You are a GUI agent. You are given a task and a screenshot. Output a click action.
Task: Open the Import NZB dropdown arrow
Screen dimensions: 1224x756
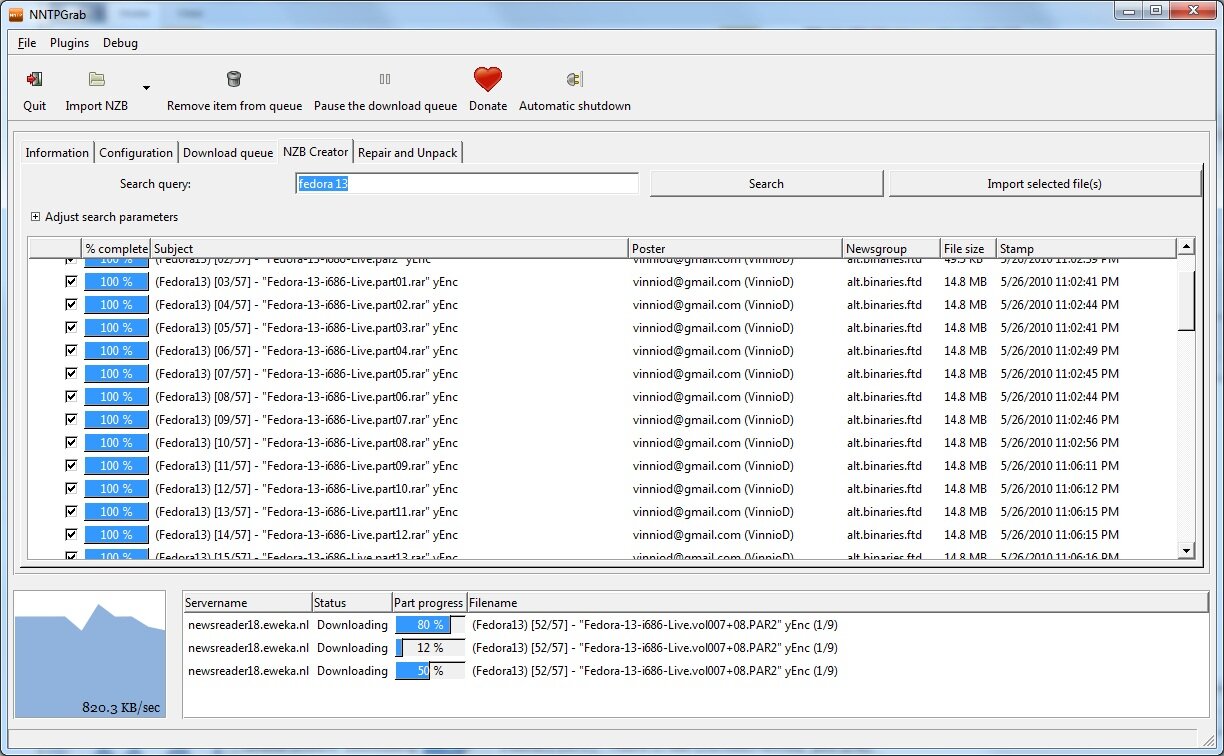click(x=146, y=88)
